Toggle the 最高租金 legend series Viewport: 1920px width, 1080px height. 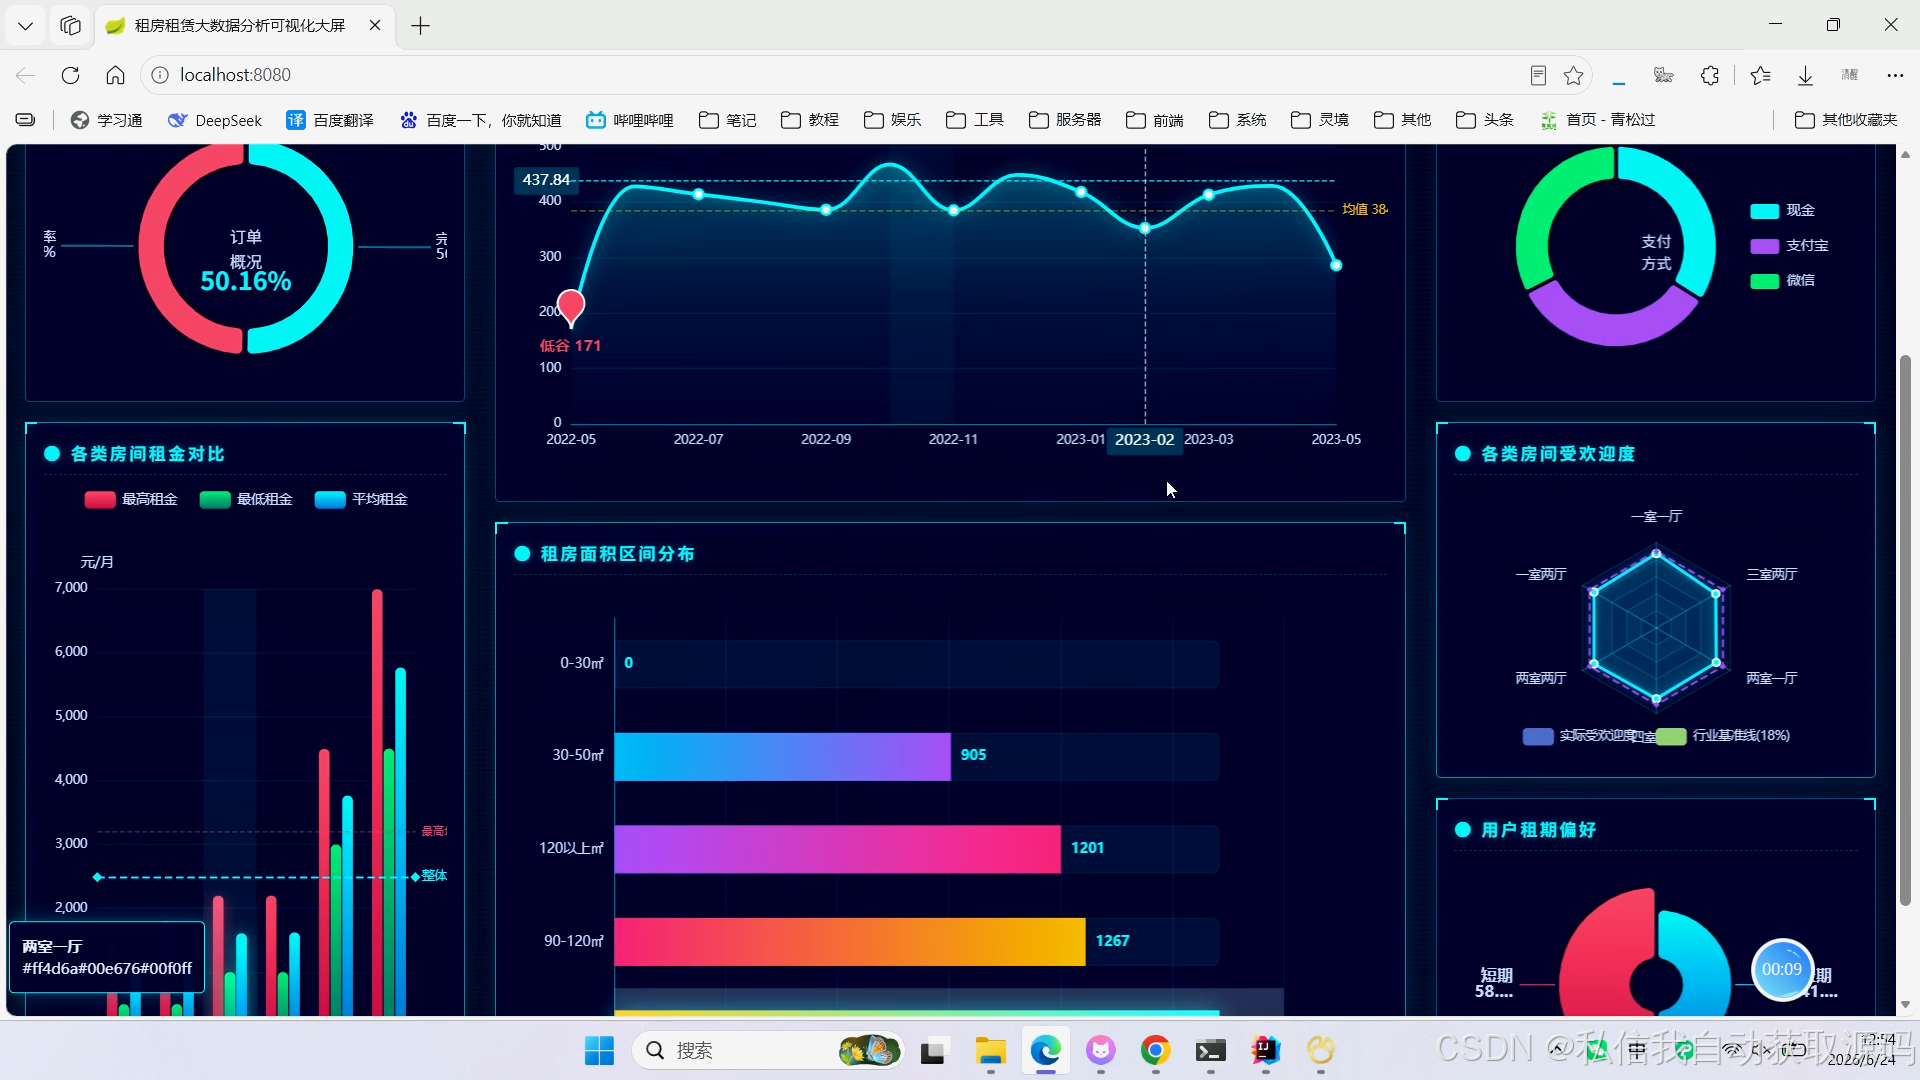[x=131, y=500]
